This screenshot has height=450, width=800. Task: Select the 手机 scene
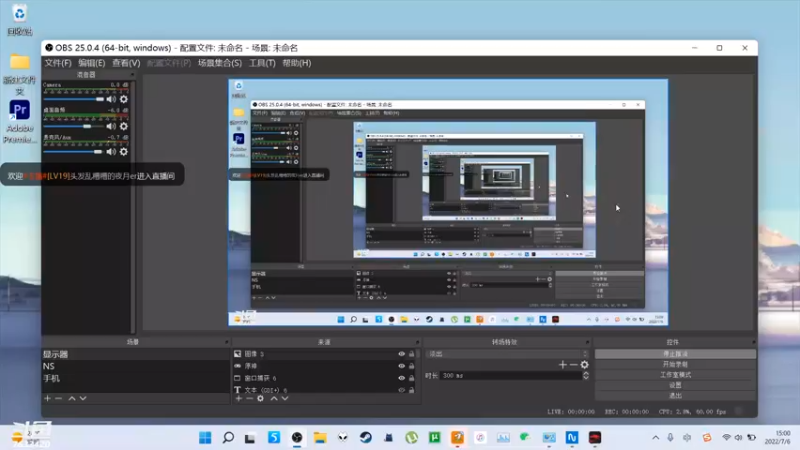tap(136, 379)
